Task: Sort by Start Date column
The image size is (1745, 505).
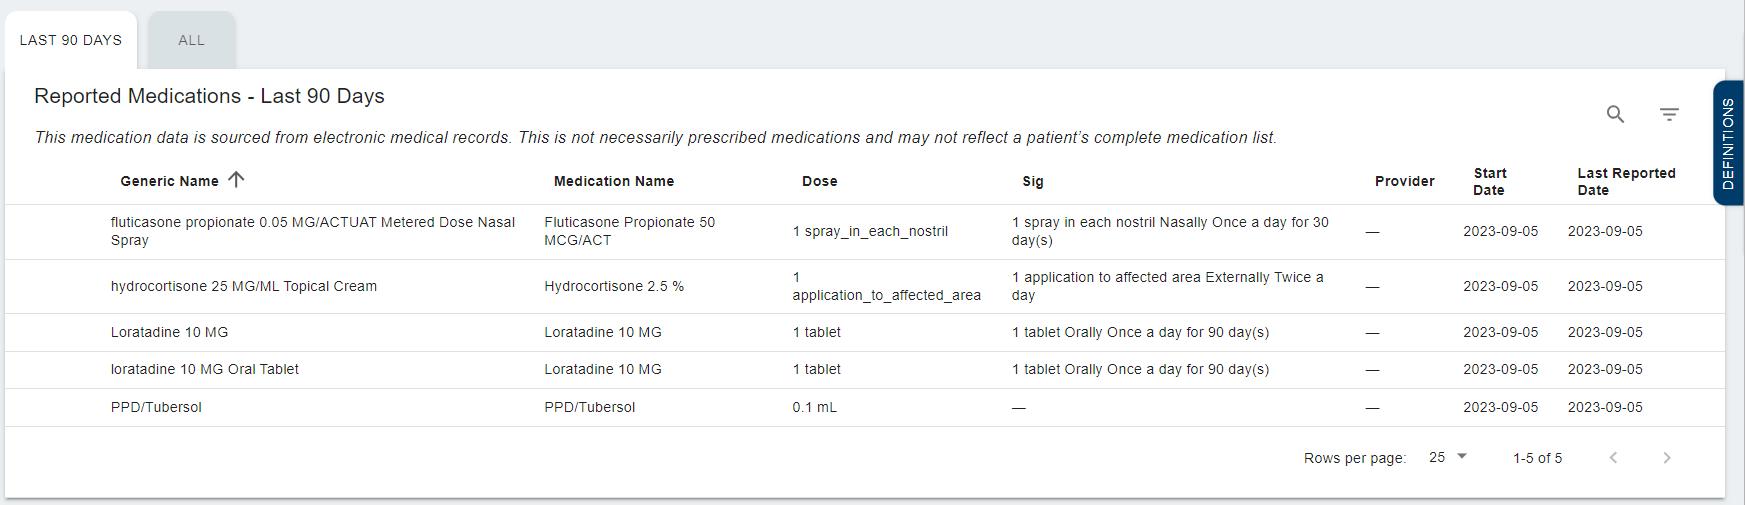Action: pyautogui.click(x=1489, y=181)
